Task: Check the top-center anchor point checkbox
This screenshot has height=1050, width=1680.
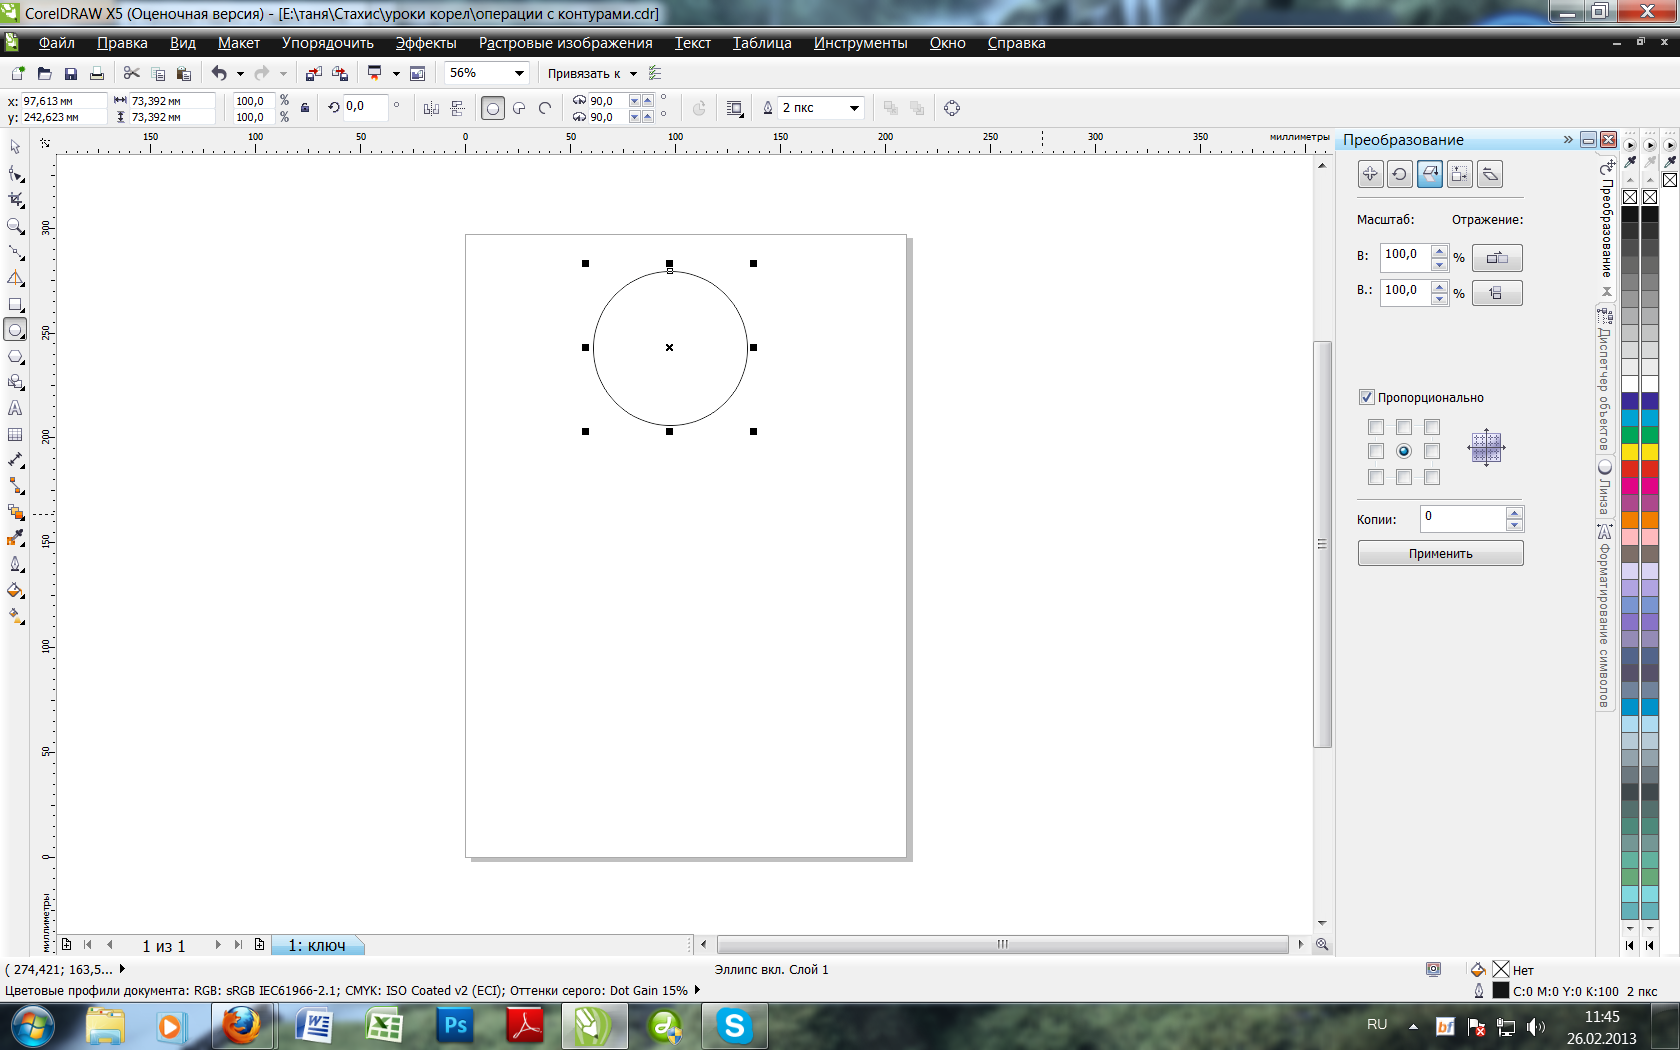Action: click(x=1404, y=427)
